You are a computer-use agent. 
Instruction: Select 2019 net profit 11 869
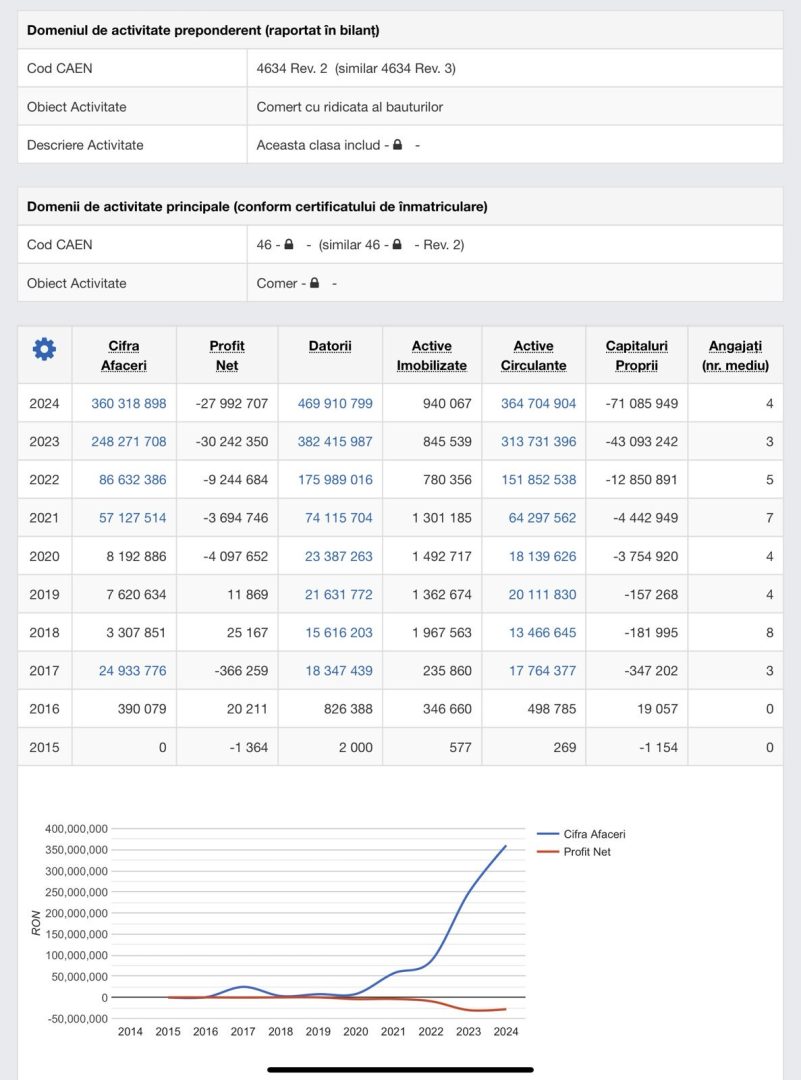coord(247,594)
